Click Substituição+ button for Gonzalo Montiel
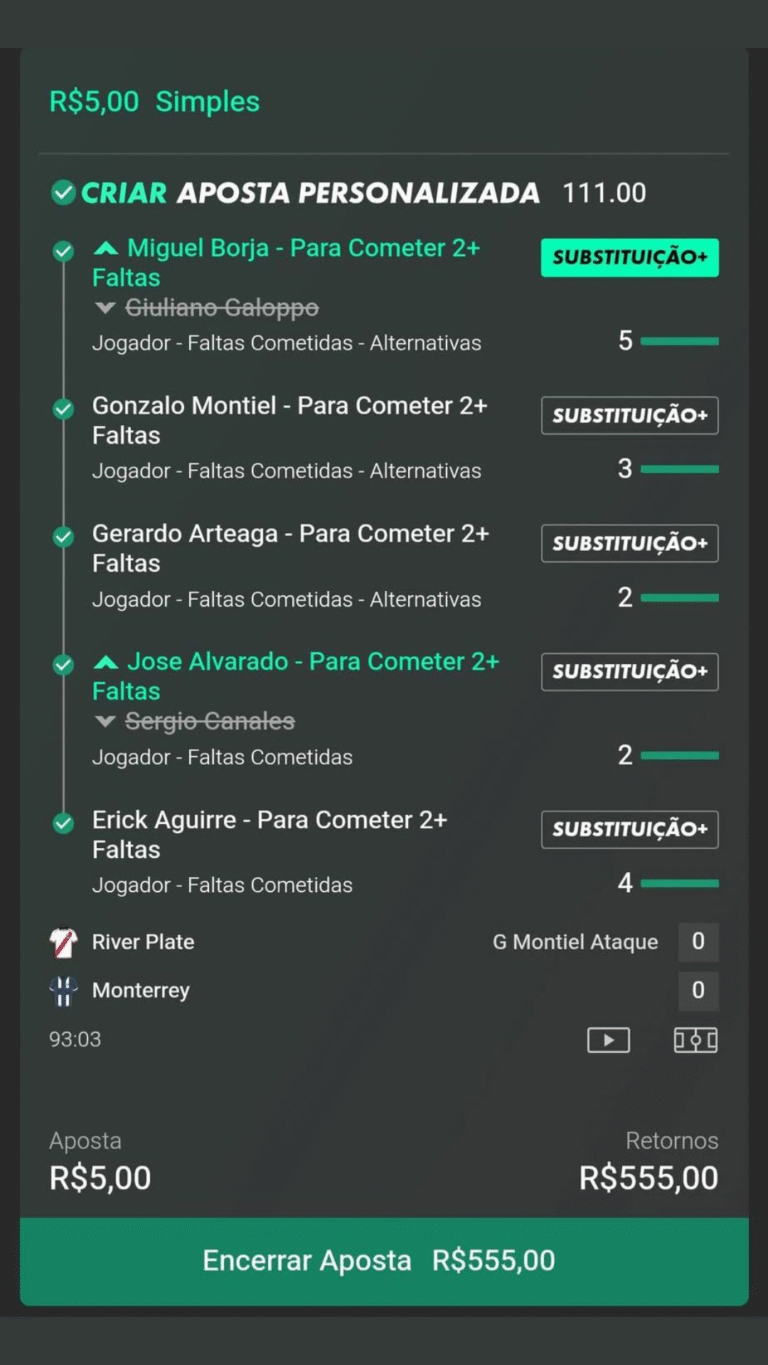 pyautogui.click(x=629, y=415)
